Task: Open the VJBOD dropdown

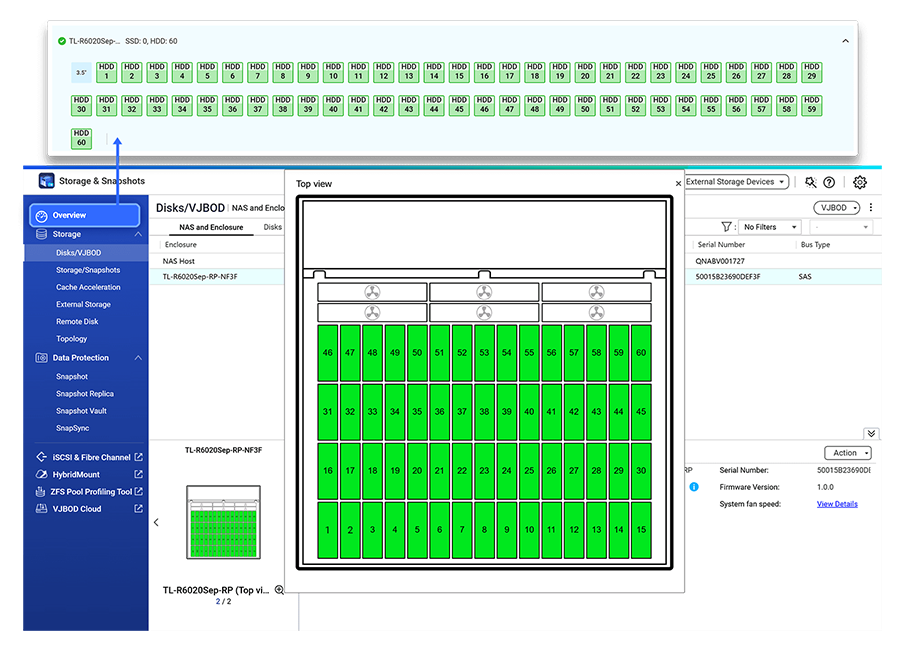Action: point(836,205)
